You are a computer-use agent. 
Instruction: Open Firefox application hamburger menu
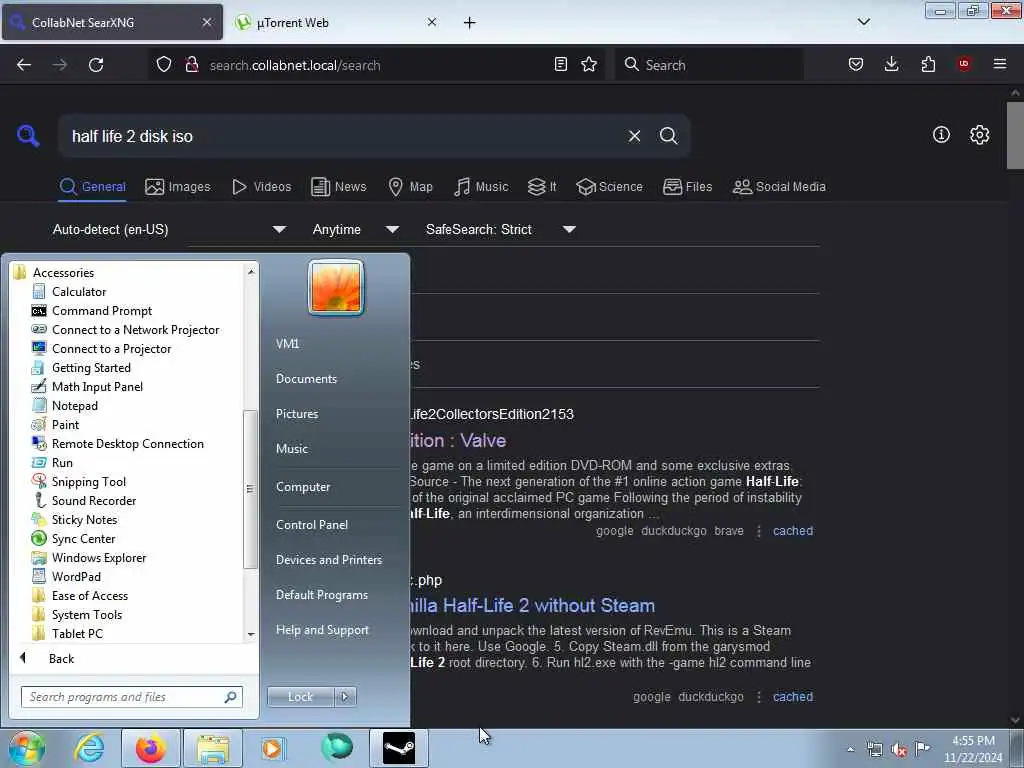pyautogui.click(x=1000, y=64)
